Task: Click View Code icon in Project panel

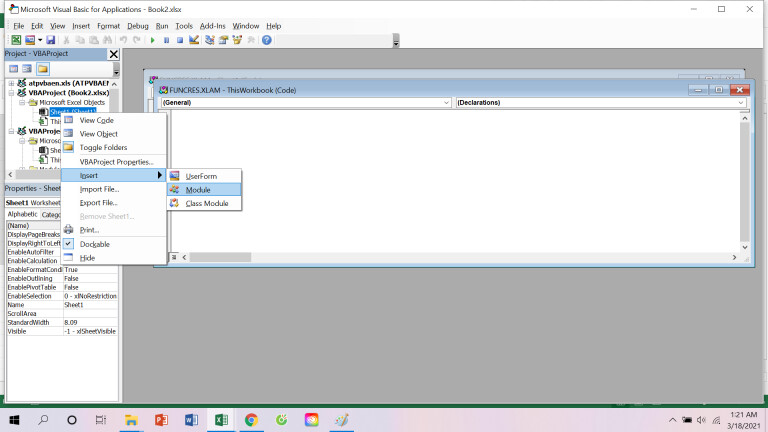Action: pos(14,69)
